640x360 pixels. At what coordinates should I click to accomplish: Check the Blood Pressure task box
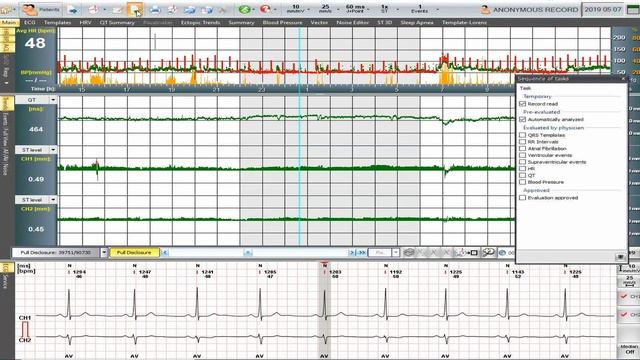pos(522,182)
